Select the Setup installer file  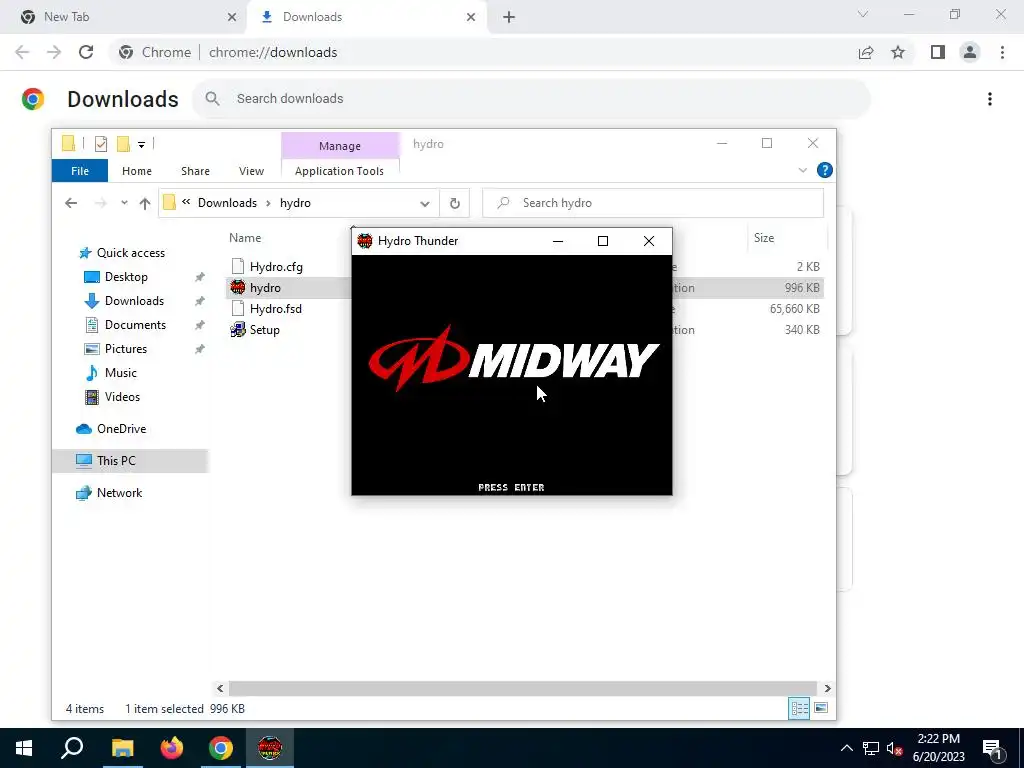point(264,330)
